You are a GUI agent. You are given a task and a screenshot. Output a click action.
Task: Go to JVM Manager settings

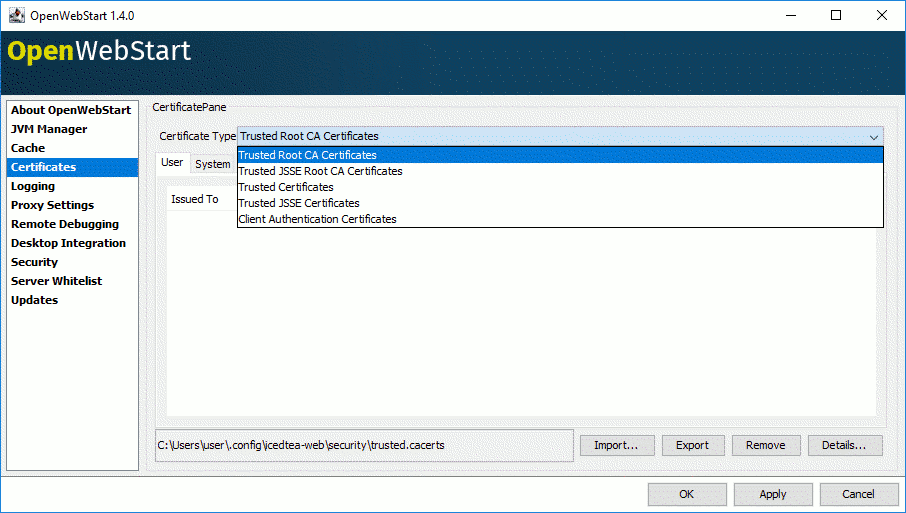[49, 129]
